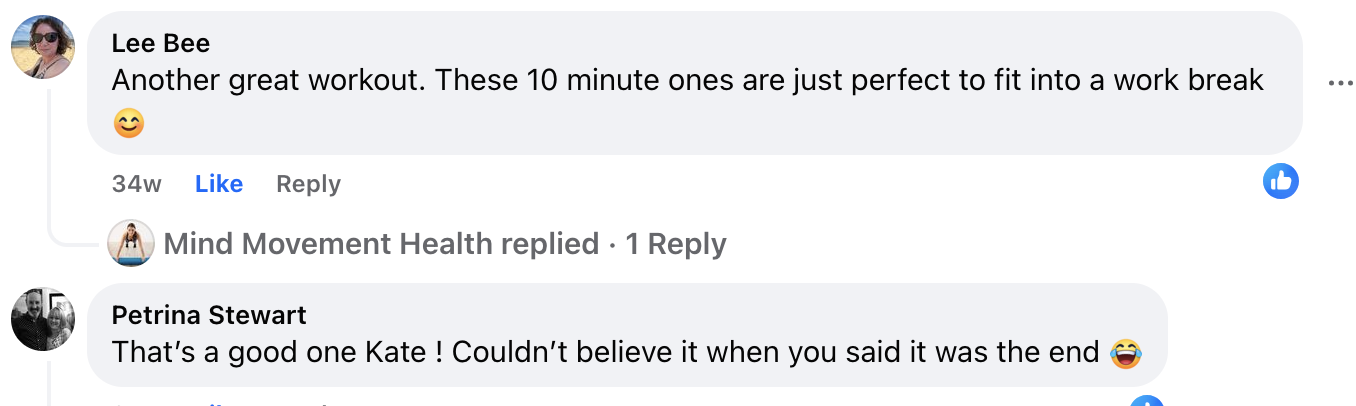Screen dimensions: 1356x406
Task: Like Lee Bee's comment
Action: click(x=218, y=184)
